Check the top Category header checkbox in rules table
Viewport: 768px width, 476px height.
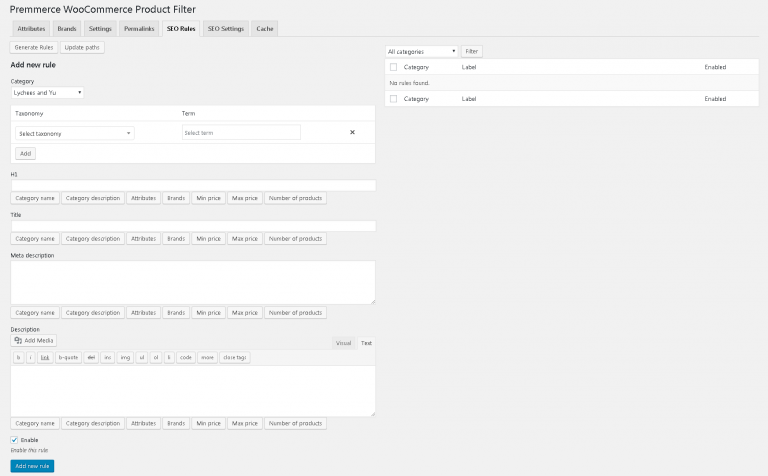393,67
